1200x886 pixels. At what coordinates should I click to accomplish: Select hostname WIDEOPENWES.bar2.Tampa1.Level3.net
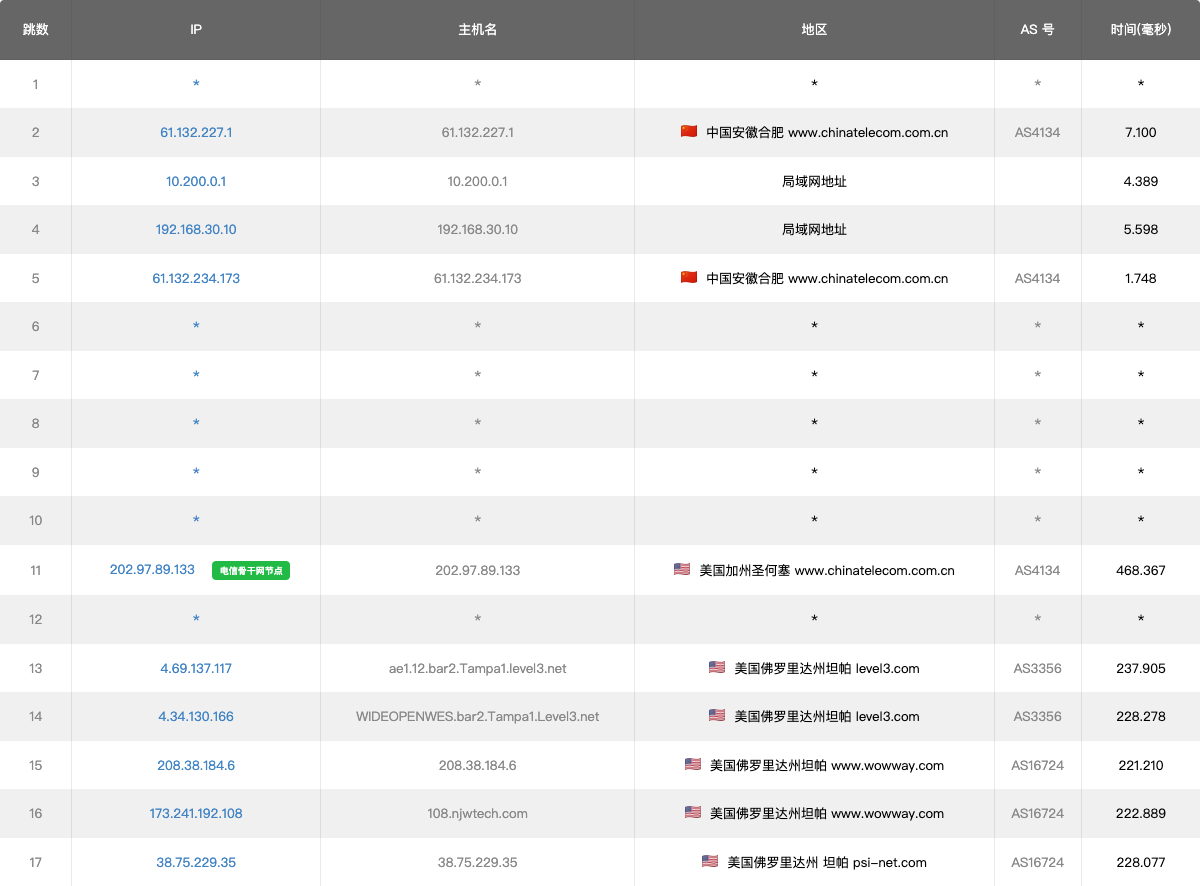(x=478, y=716)
